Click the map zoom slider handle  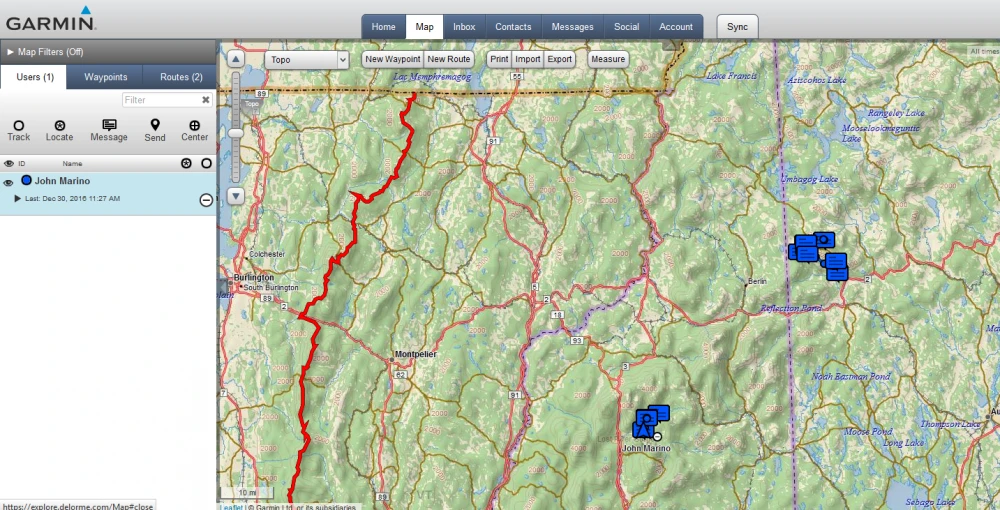(235, 132)
